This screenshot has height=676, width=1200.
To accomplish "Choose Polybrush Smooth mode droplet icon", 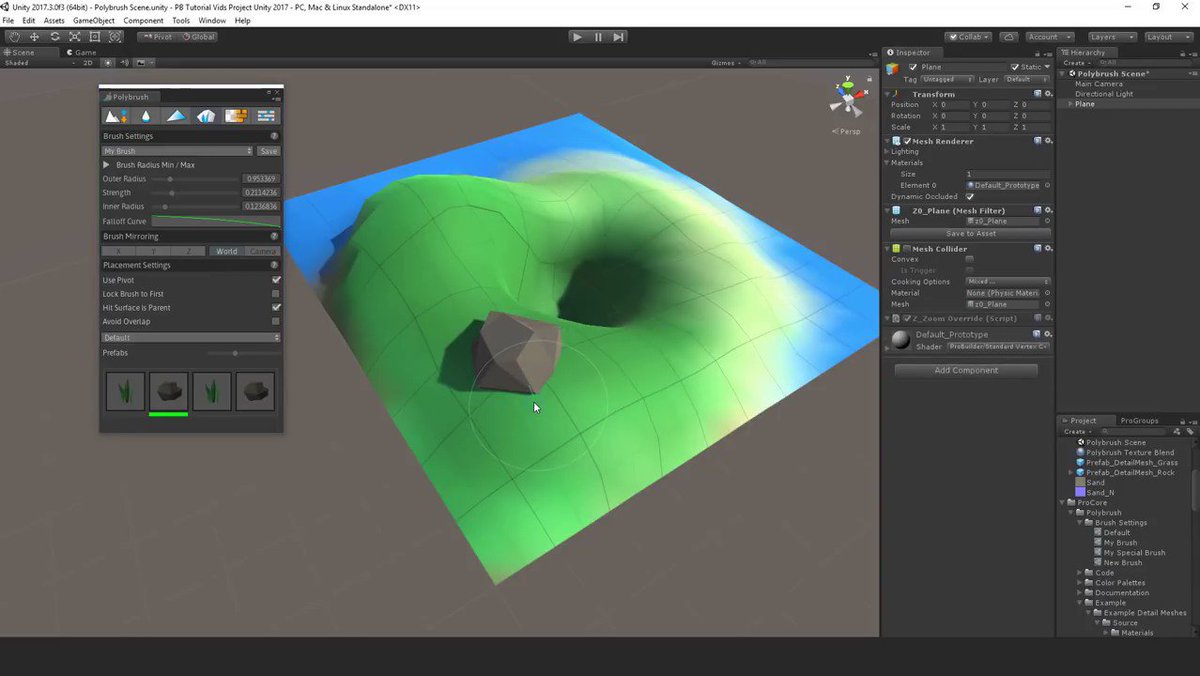I will tap(146, 116).
